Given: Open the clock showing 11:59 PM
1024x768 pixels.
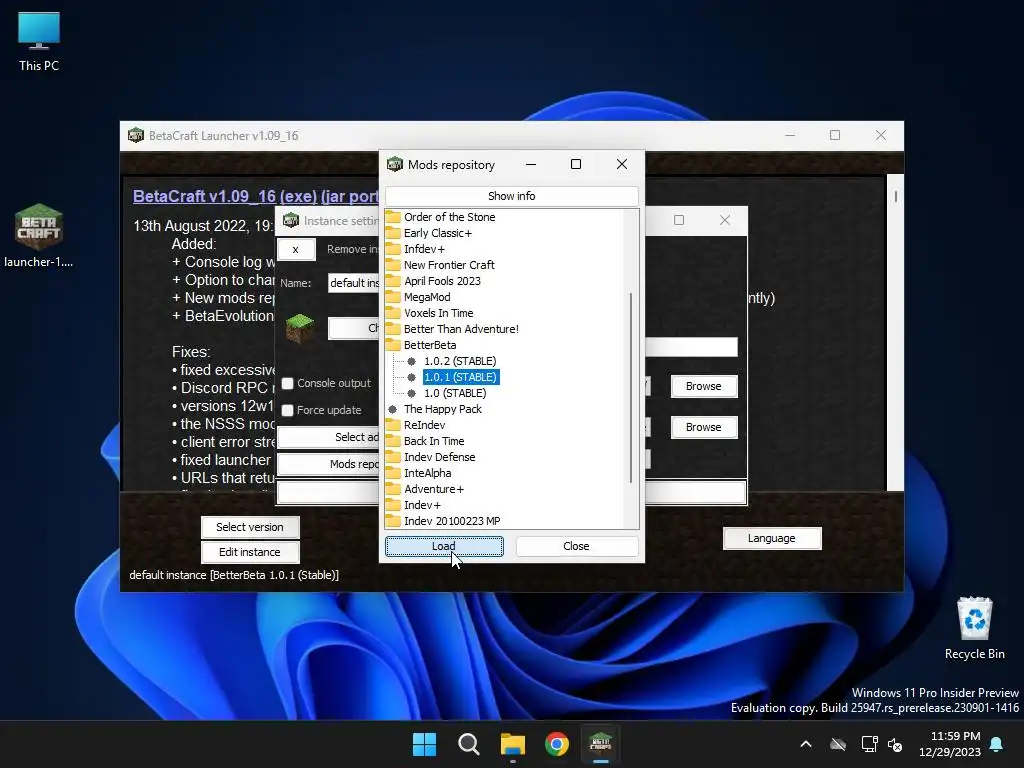Looking at the screenshot, I should point(950,744).
